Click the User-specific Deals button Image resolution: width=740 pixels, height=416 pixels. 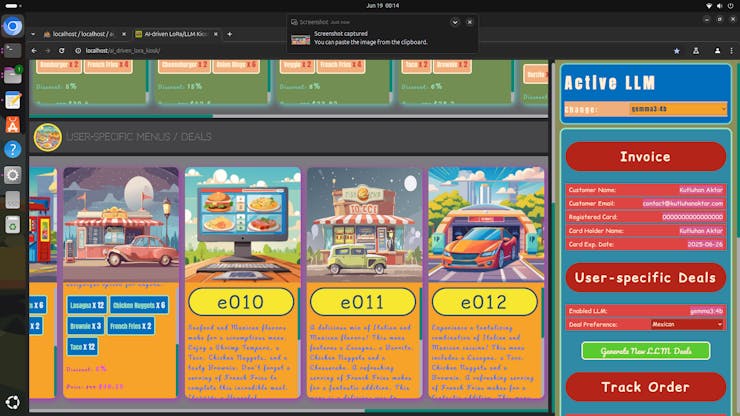tap(646, 278)
